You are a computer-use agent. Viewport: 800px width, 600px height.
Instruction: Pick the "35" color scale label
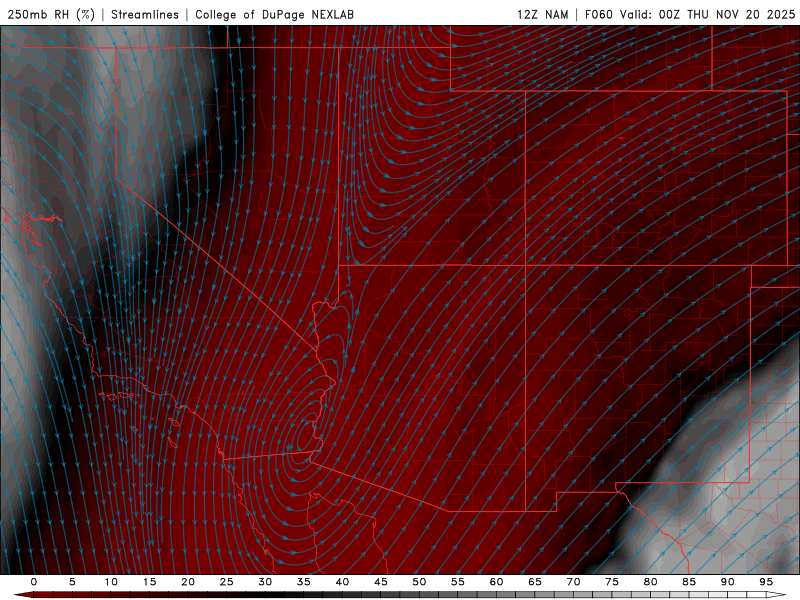303,582
